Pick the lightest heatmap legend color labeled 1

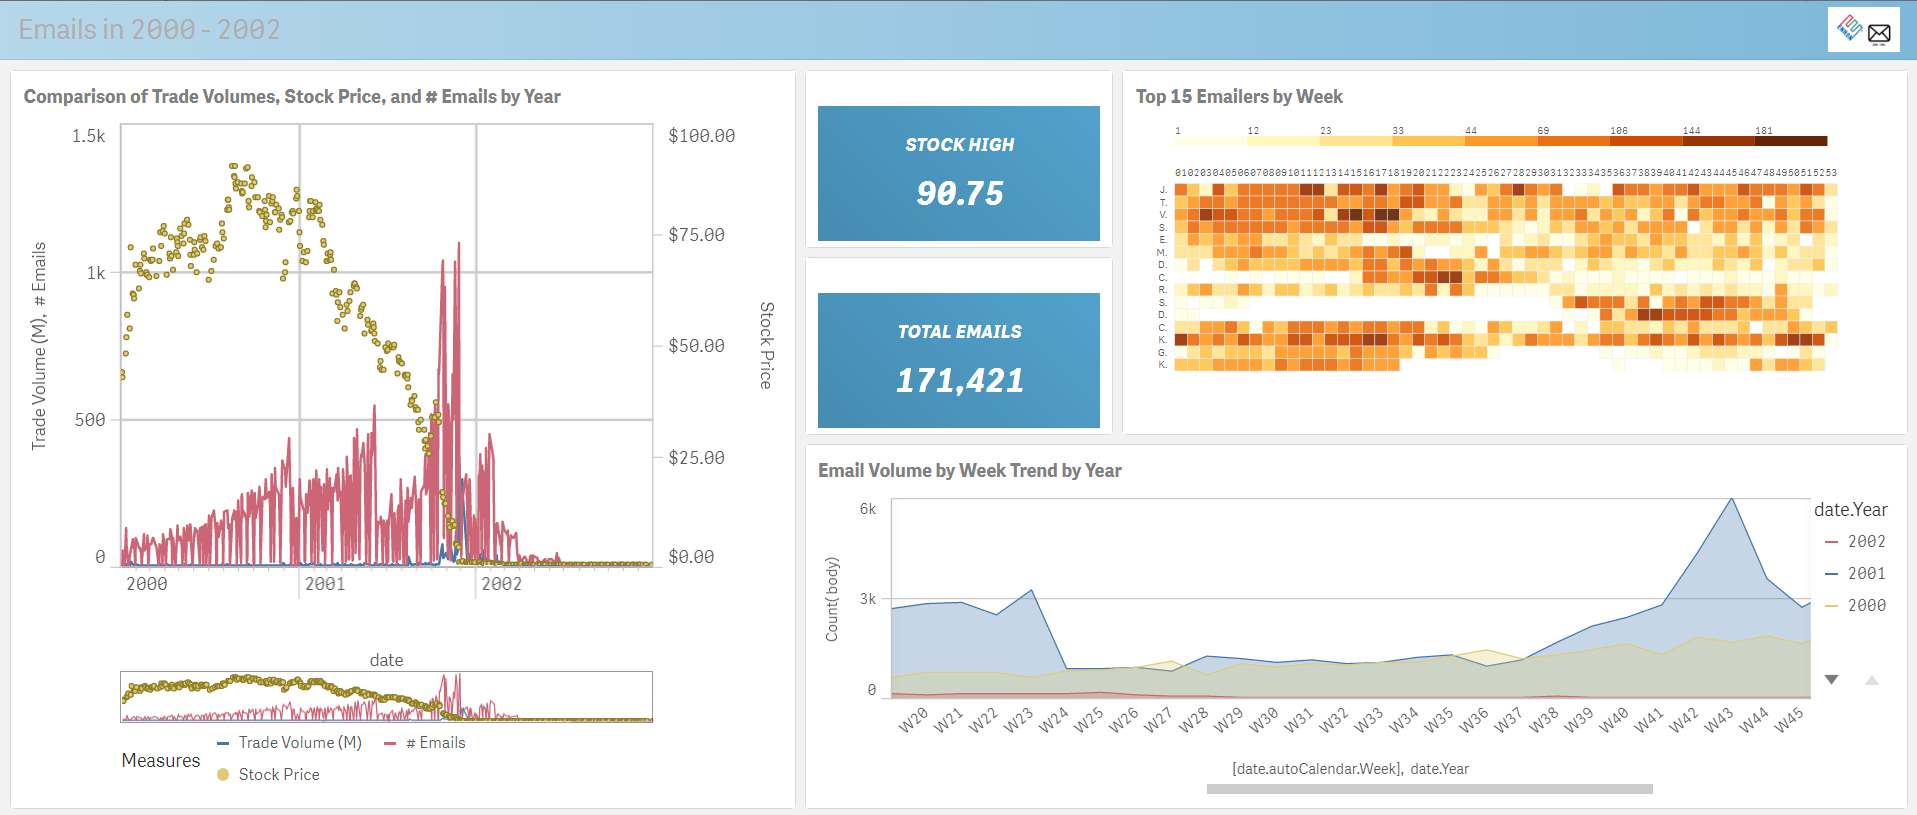[x=1211, y=141]
